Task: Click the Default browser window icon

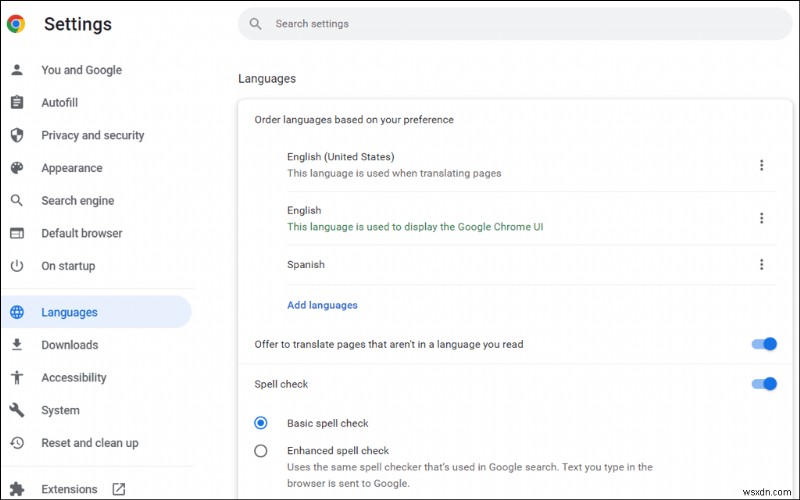Action: coord(17,233)
